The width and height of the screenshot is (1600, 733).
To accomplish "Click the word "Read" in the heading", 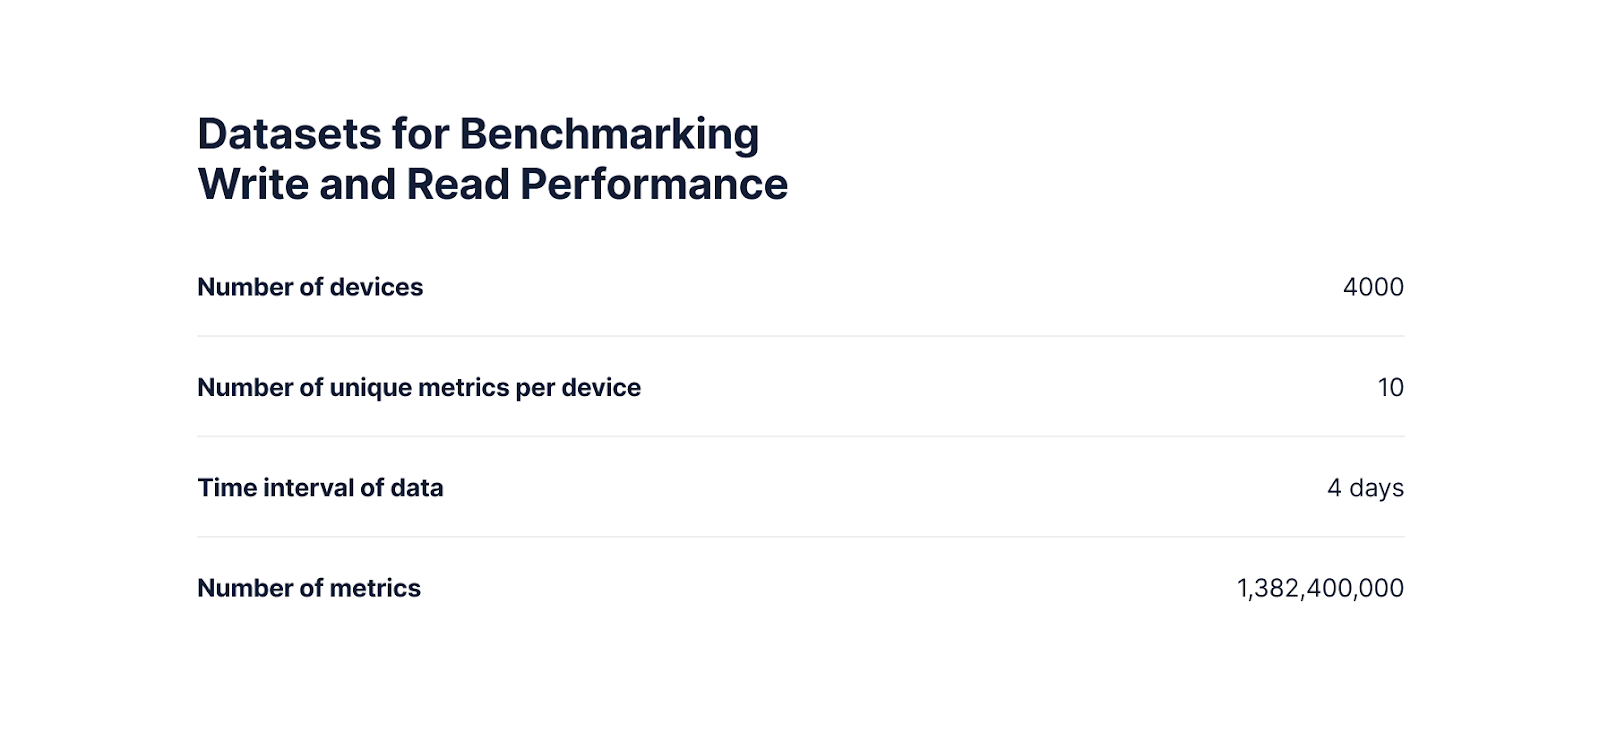I will click(x=457, y=184).
